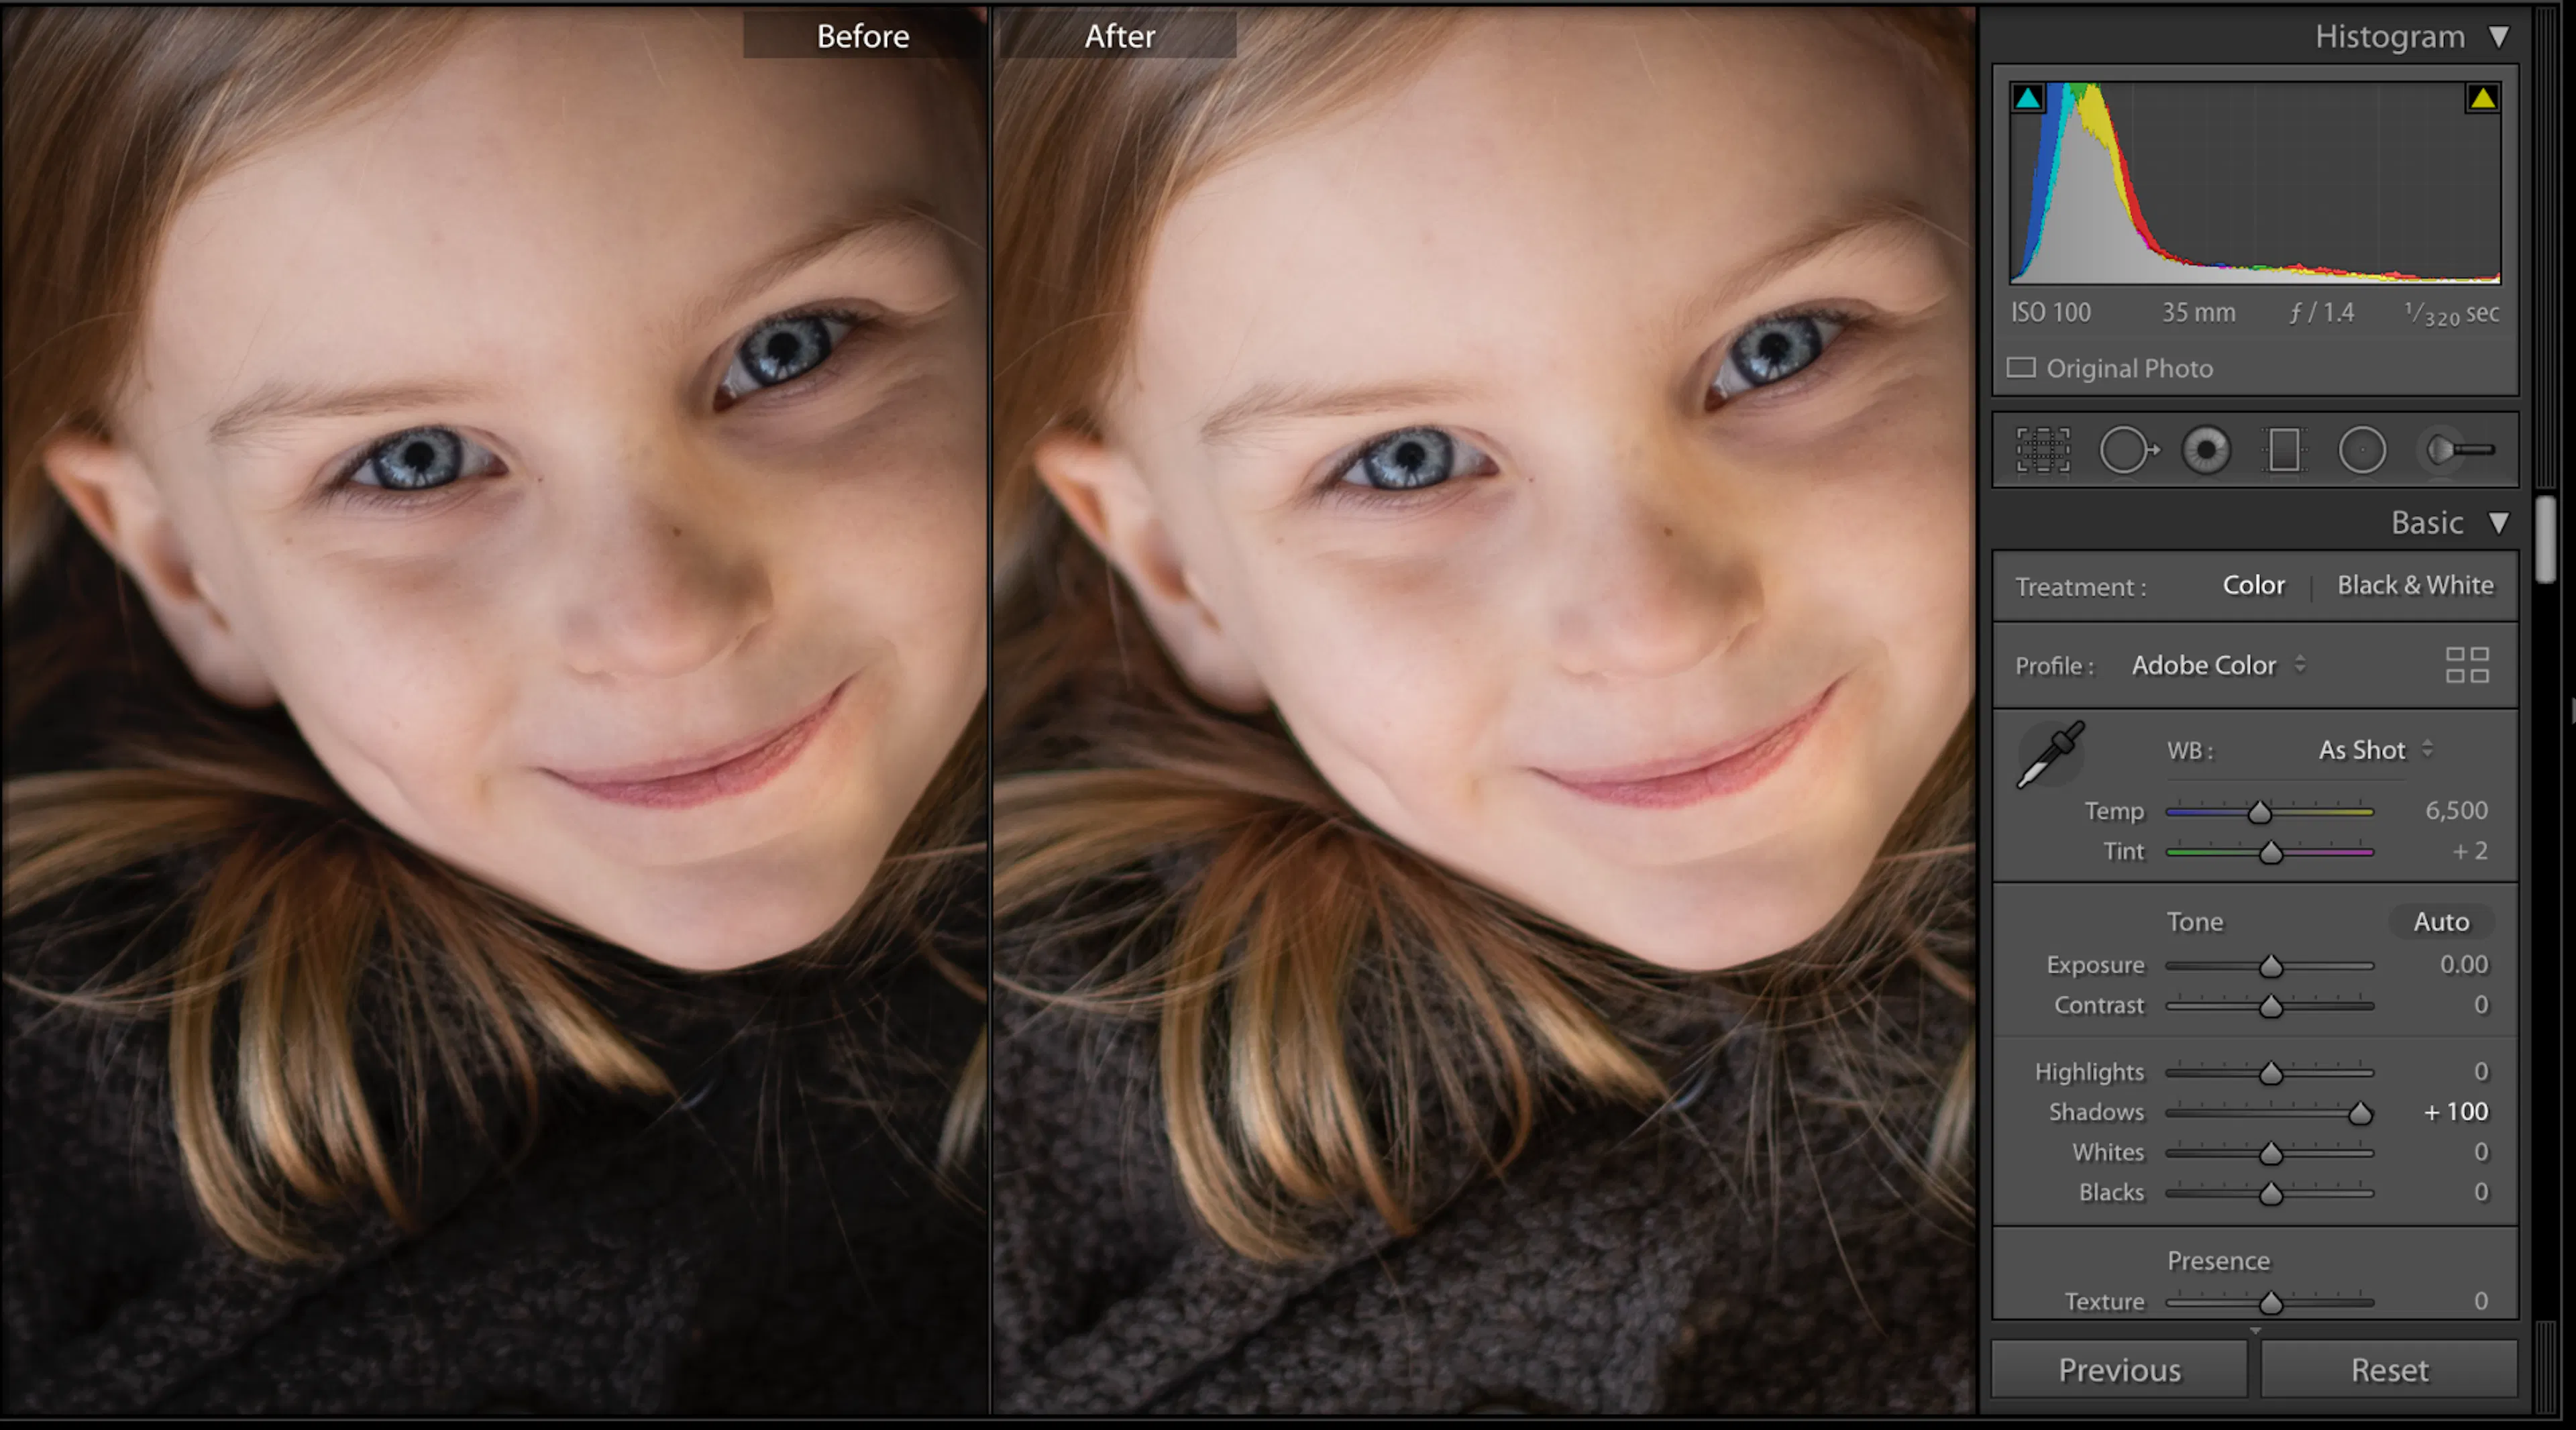Viewport: 2576px width, 1430px height.
Task: Select the Spot Removal tool
Action: pyautogui.click(x=2127, y=450)
